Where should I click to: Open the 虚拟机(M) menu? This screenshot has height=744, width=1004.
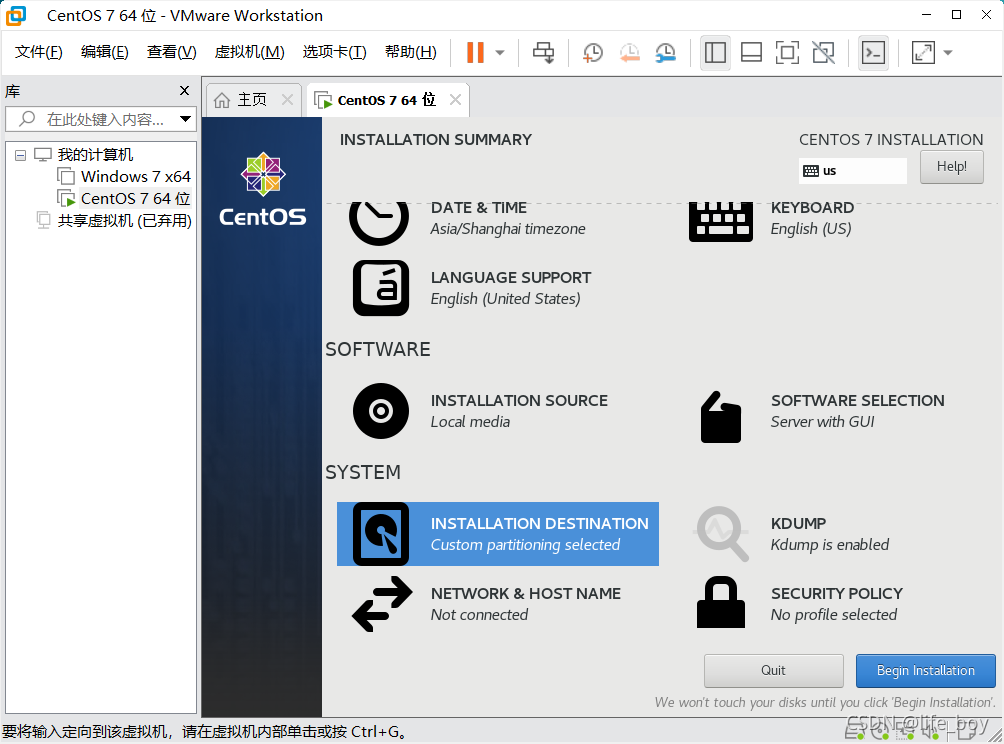(x=249, y=52)
